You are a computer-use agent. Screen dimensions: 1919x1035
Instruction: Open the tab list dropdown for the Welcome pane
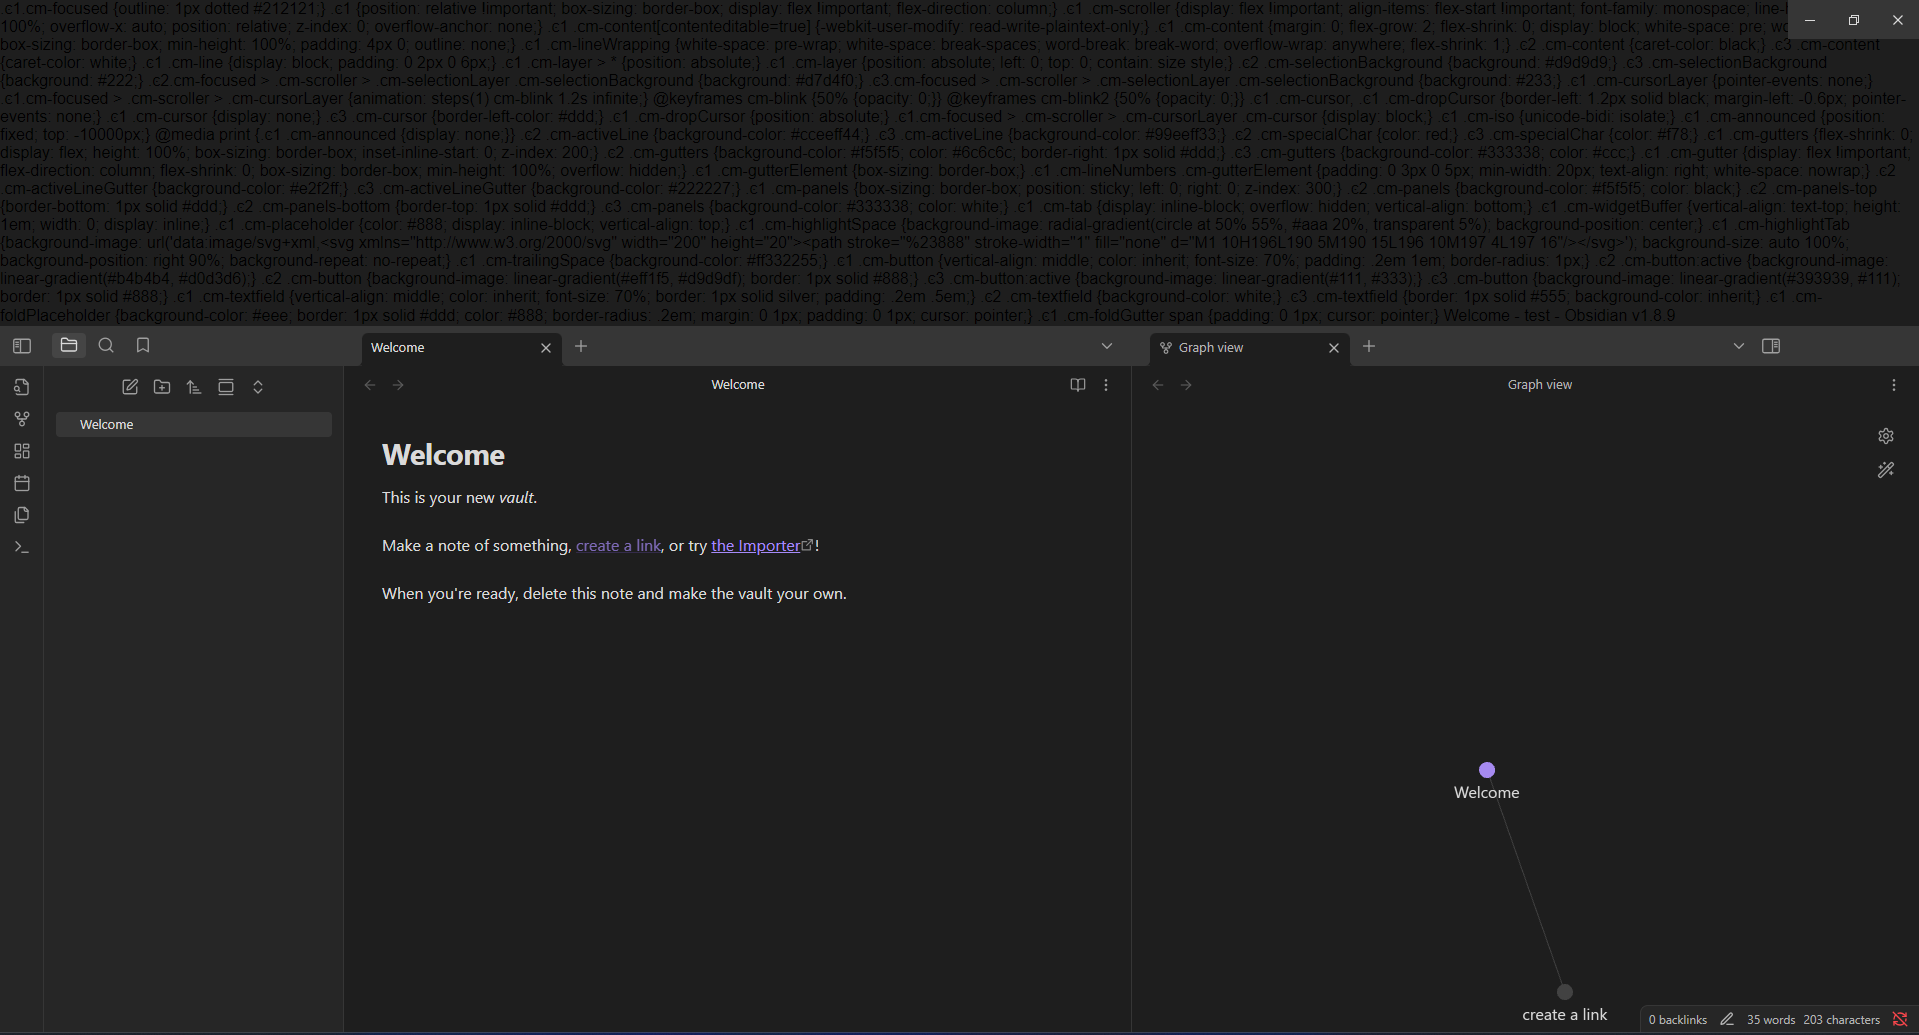[1107, 346]
